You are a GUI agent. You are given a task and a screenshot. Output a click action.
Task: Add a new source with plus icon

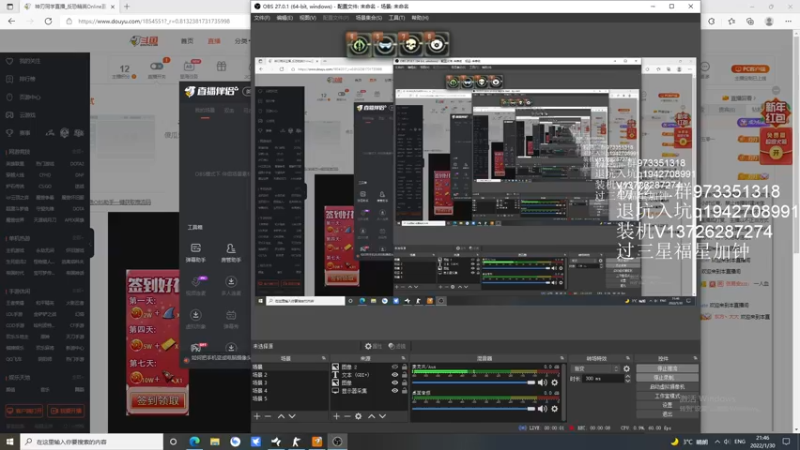(336, 416)
